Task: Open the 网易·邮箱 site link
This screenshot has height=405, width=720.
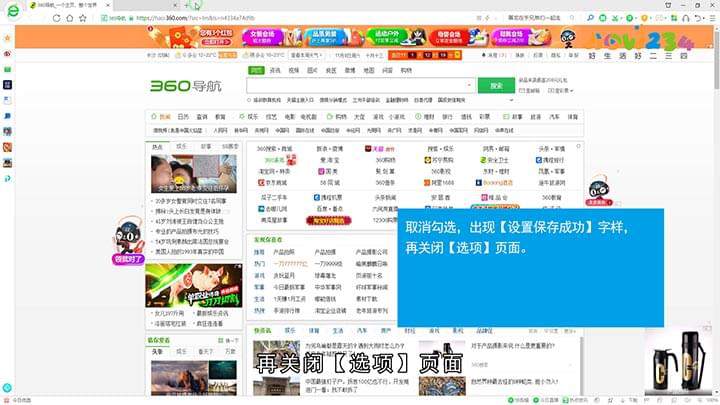Action: [x=496, y=149]
